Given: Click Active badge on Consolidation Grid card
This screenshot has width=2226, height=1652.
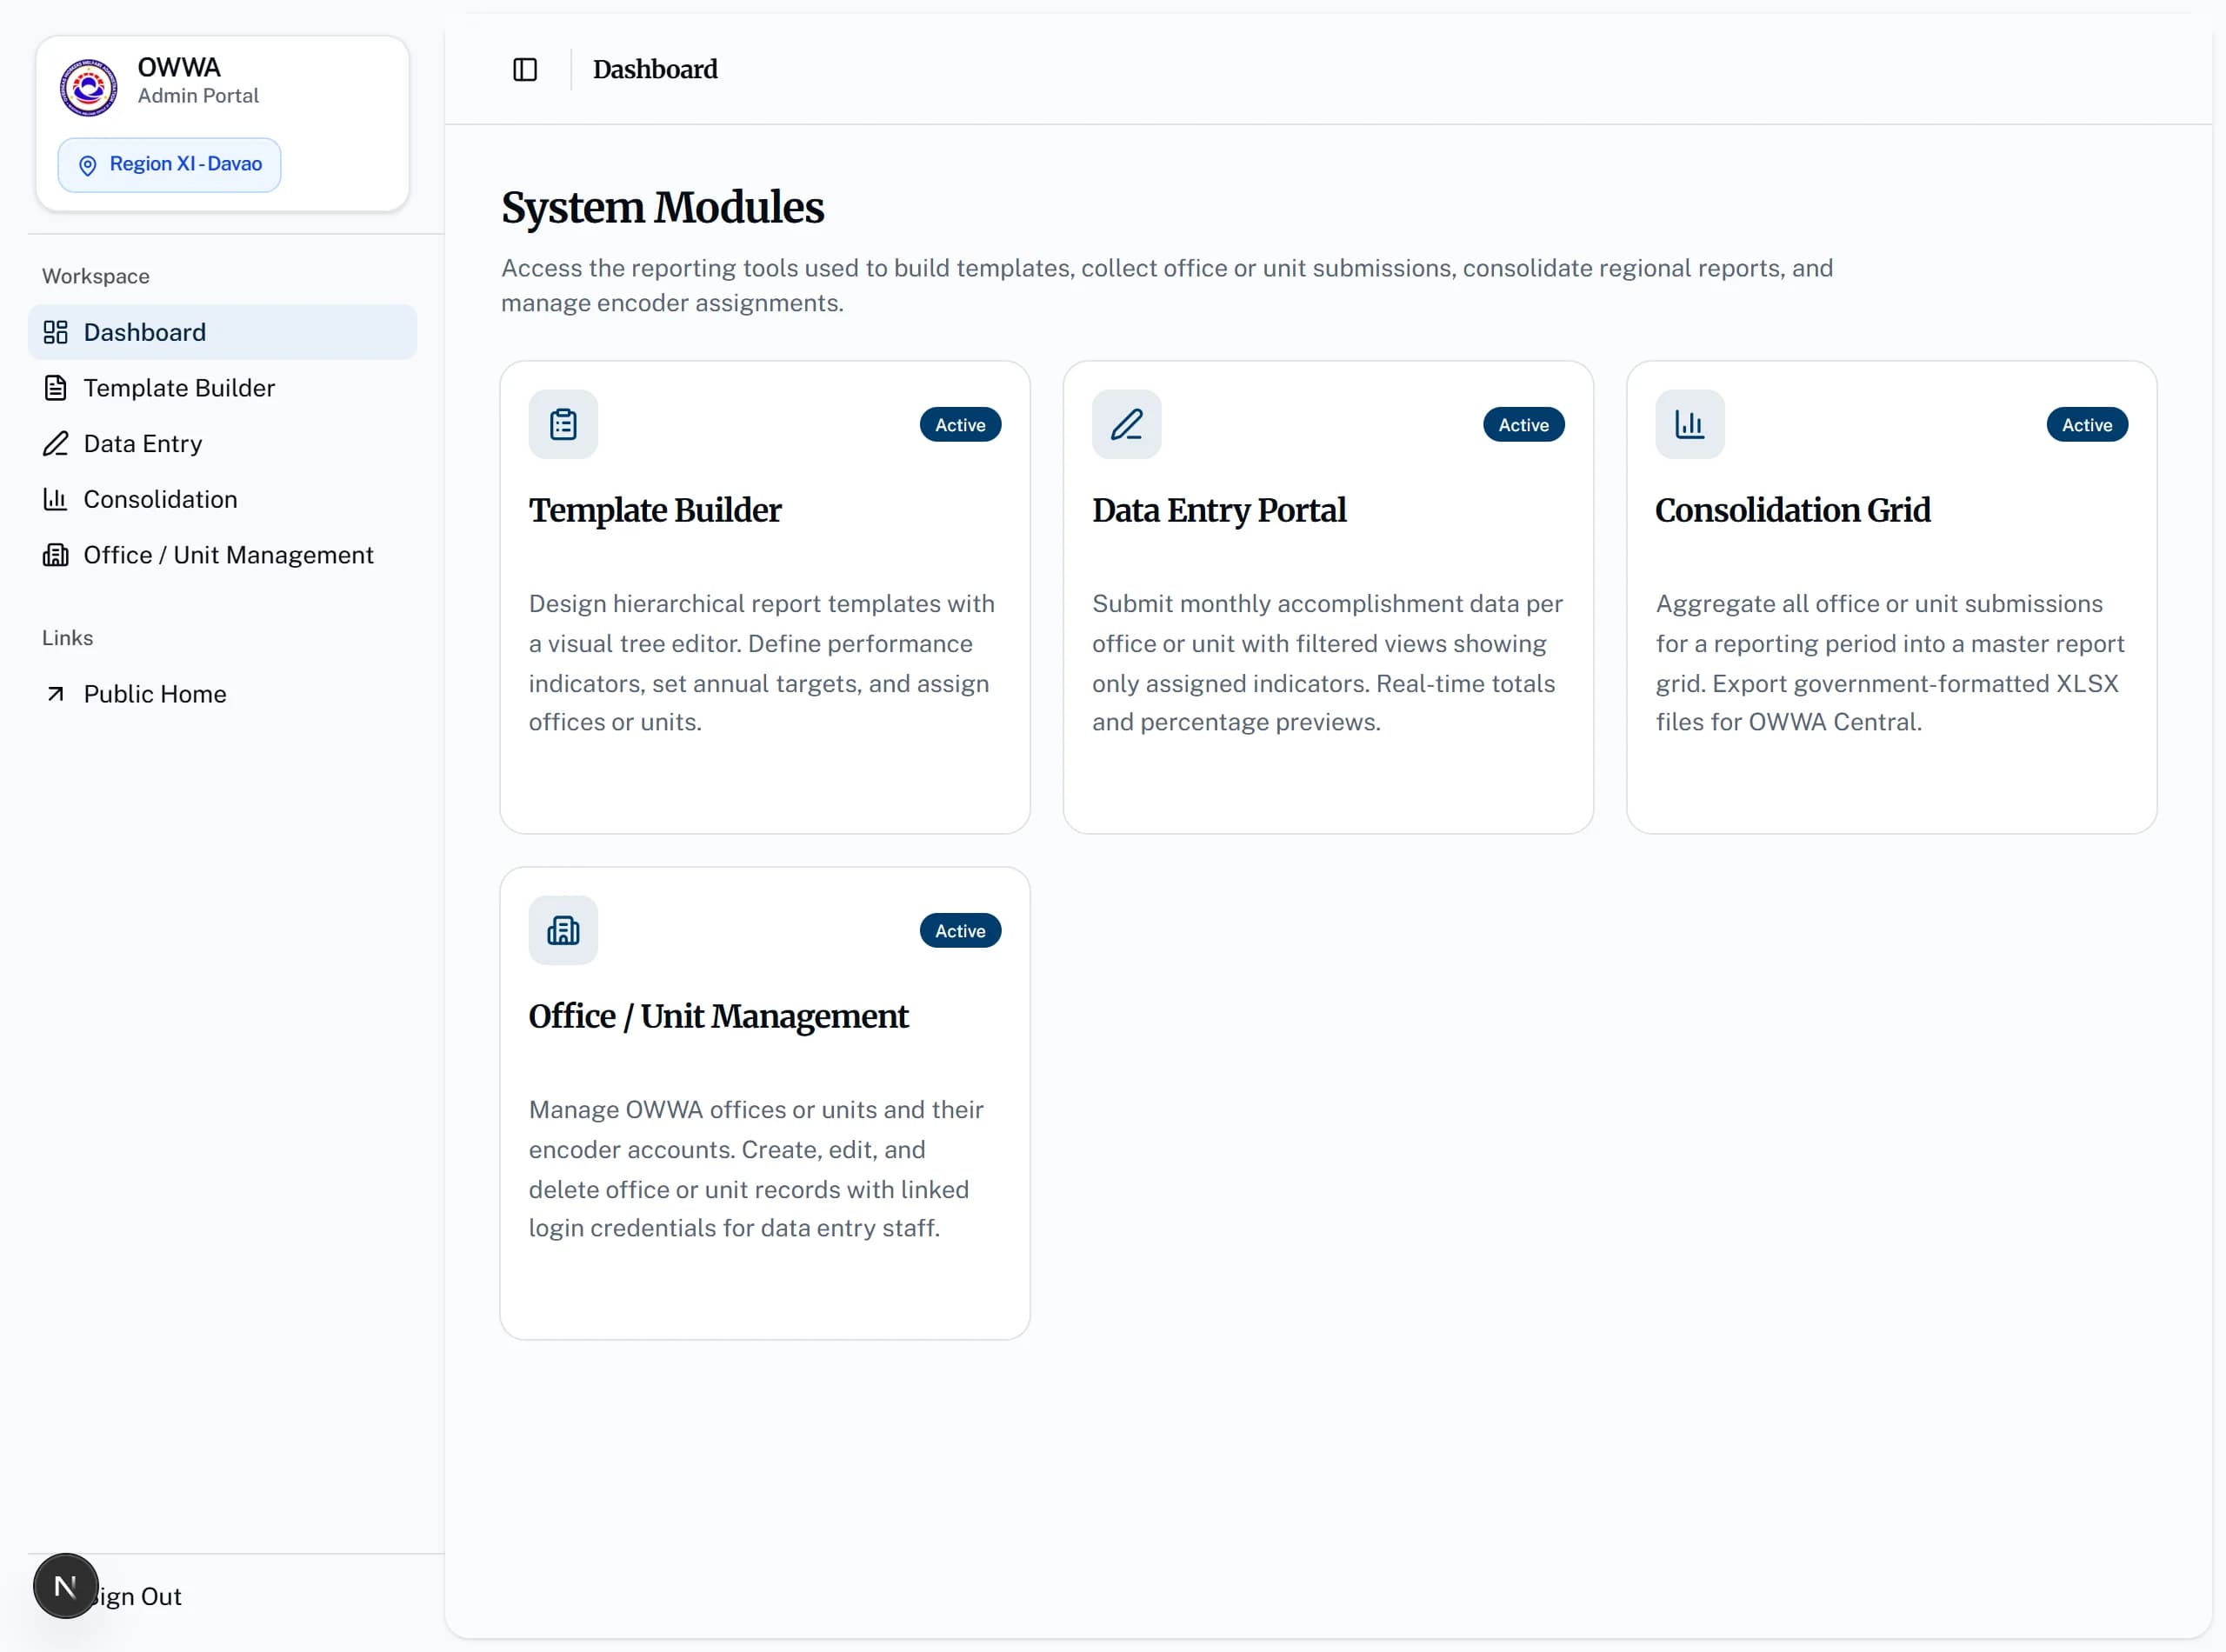Looking at the screenshot, I should pyautogui.click(x=2087, y=425).
